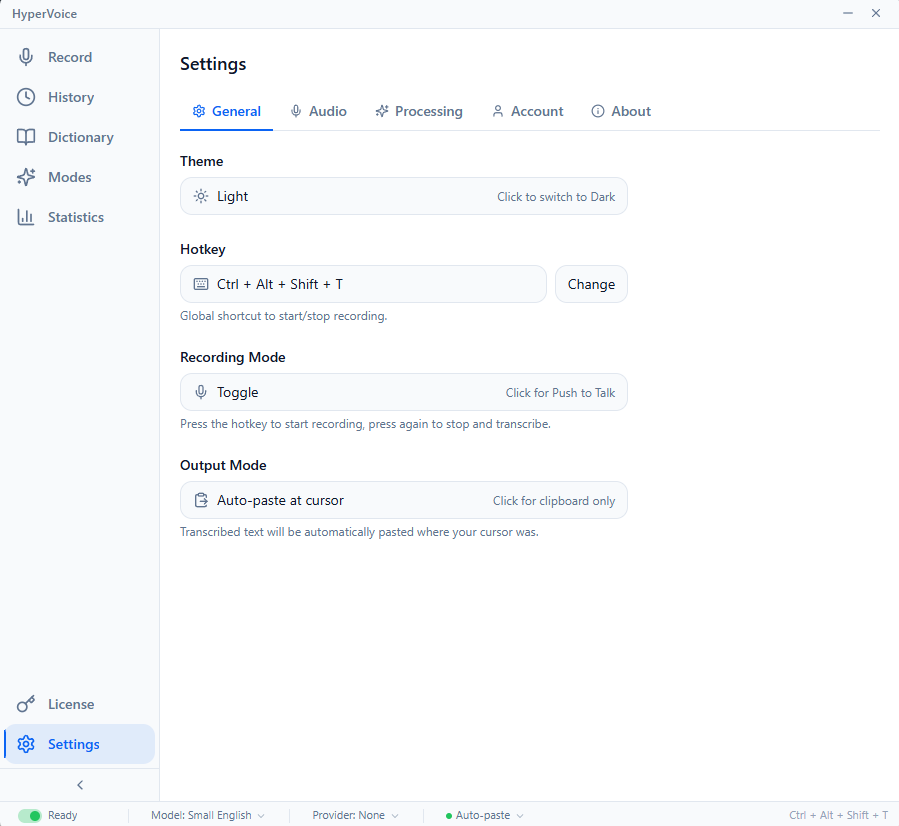Click the 'Ready' status text
This screenshot has height=826, width=899.
tap(62, 815)
